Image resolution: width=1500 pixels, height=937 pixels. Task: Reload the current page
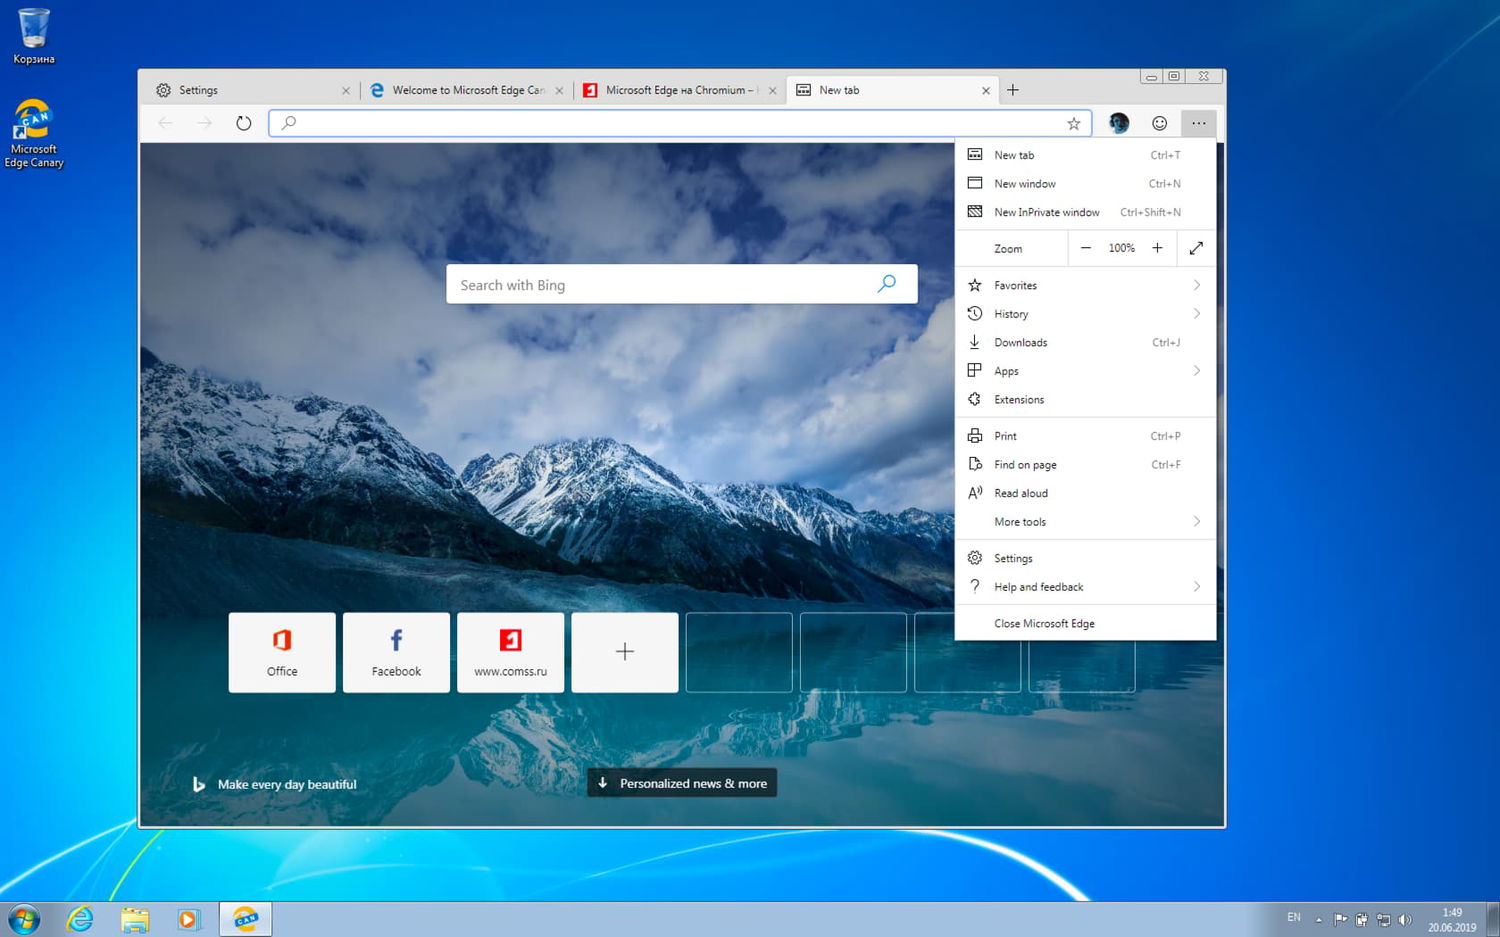pos(243,122)
